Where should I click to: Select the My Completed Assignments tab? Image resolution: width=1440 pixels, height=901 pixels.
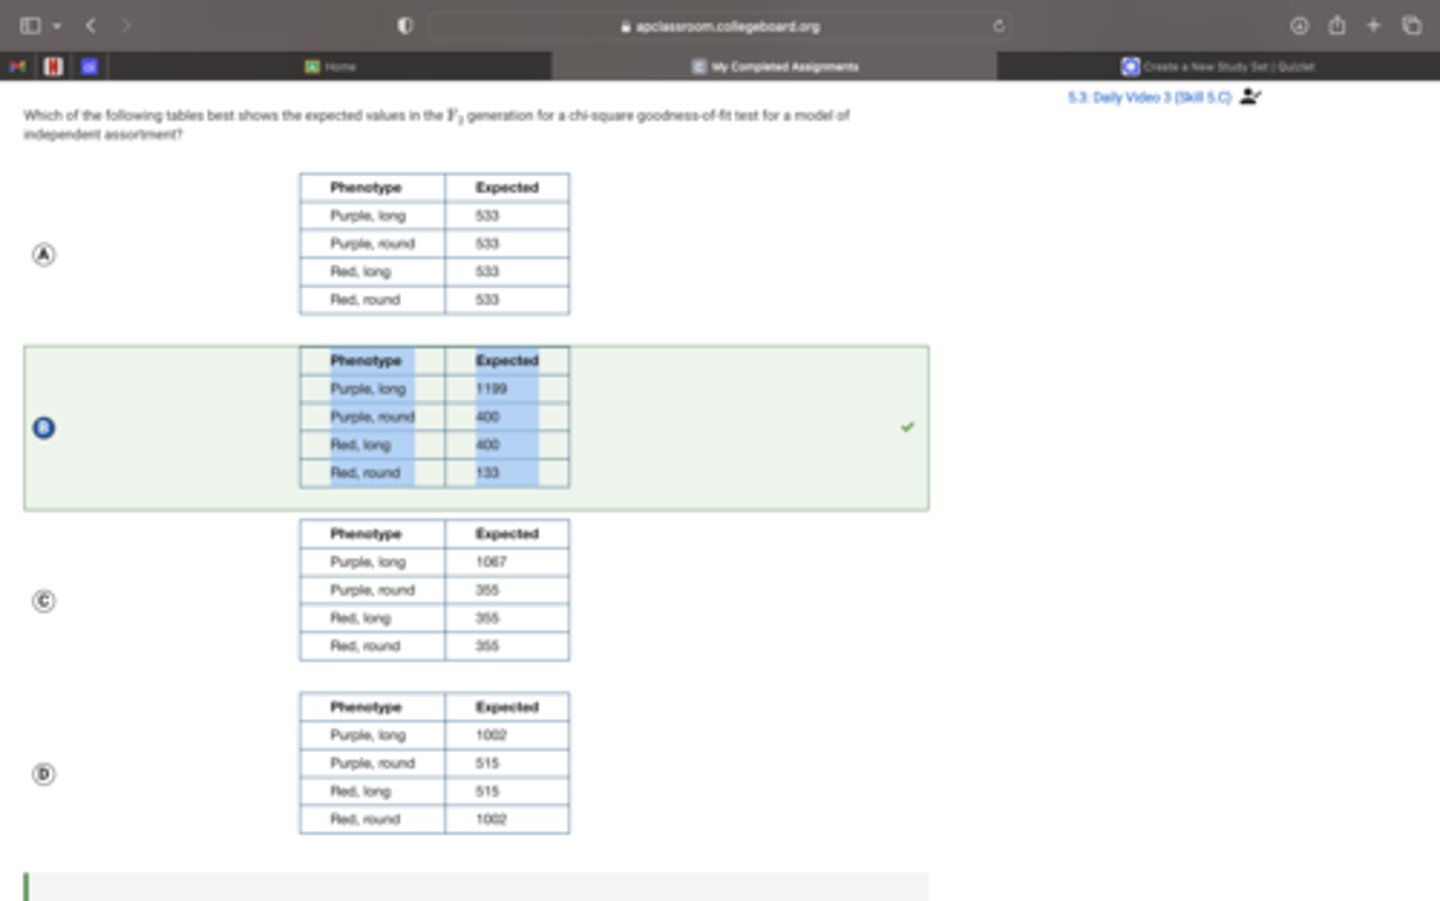(x=774, y=66)
